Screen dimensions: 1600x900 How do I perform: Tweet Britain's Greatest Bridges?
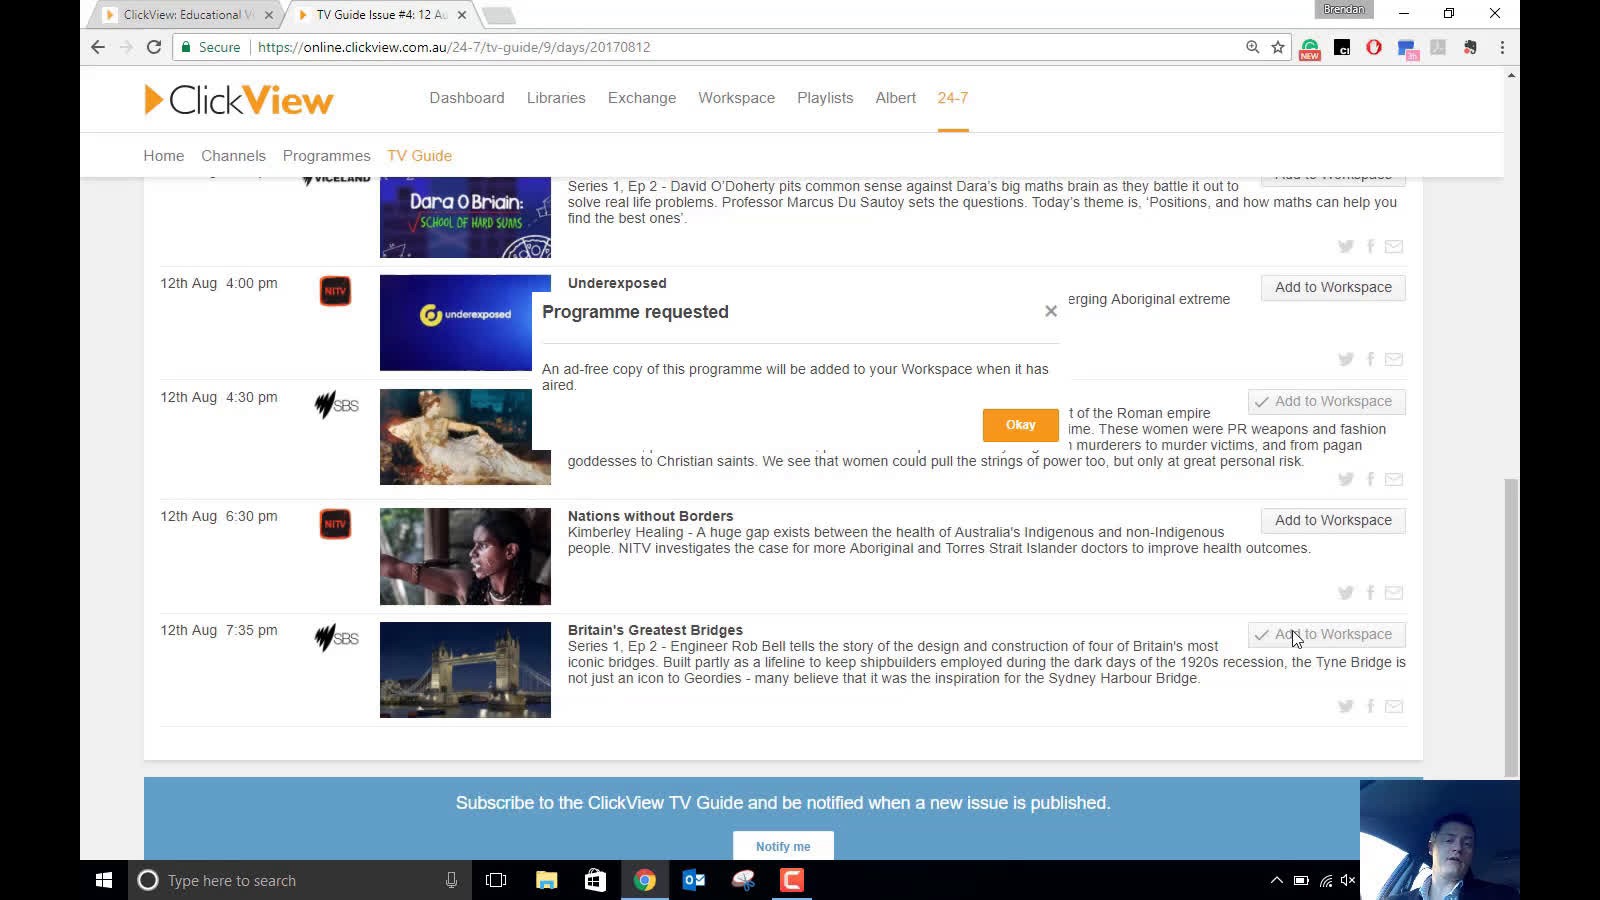(1346, 706)
